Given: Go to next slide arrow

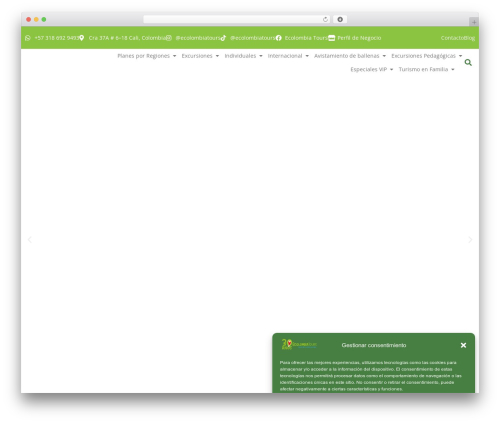Looking at the screenshot, I should [x=470, y=240].
